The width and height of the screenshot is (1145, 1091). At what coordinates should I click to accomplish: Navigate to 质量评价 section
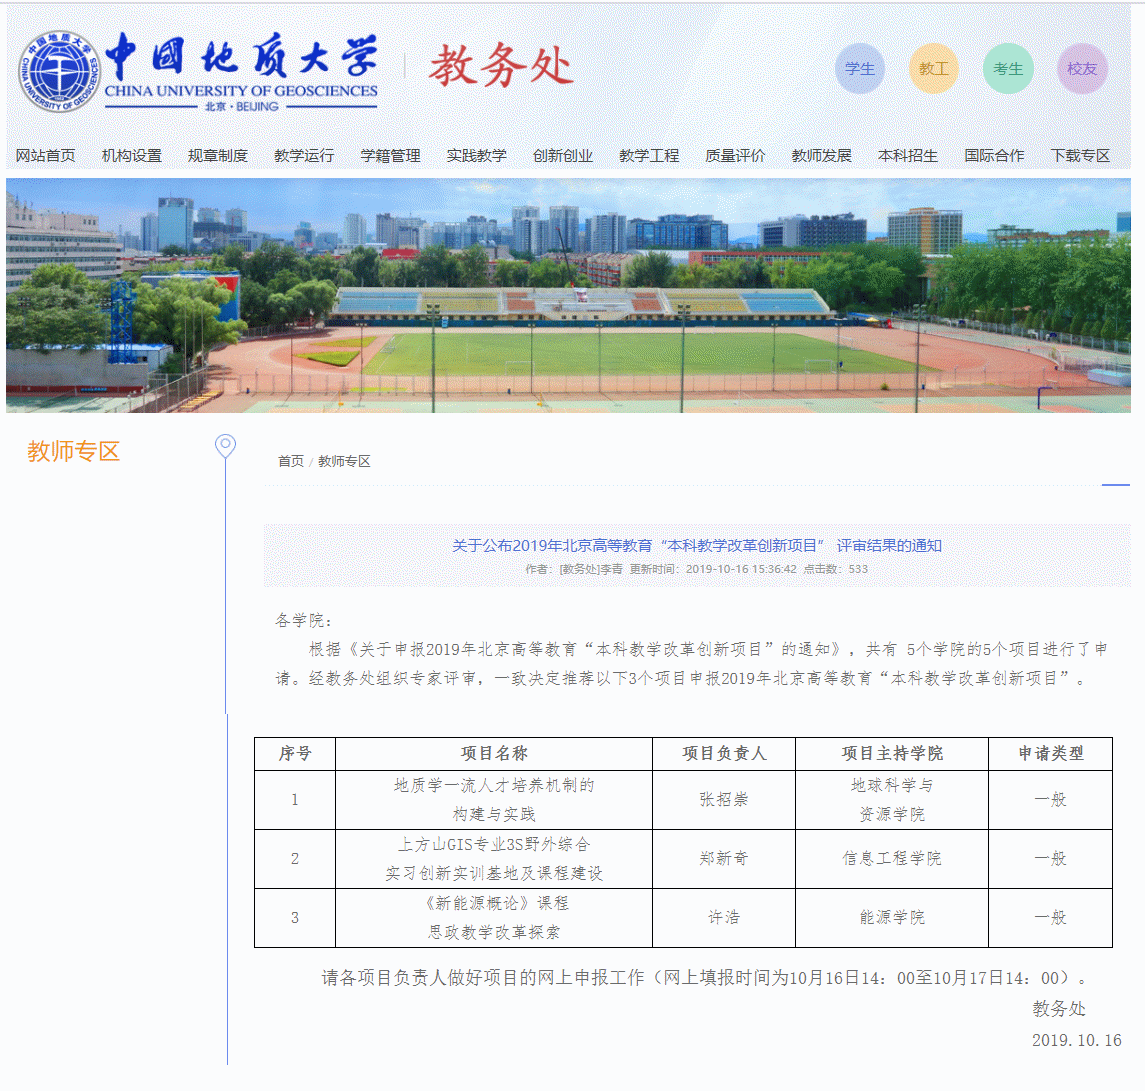pos(735,156)
